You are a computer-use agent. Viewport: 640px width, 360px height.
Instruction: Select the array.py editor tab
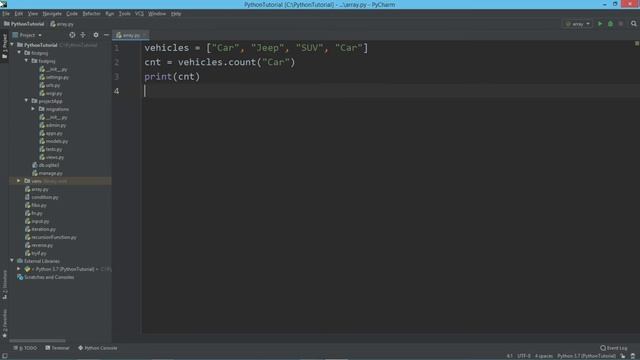point(131,35)
